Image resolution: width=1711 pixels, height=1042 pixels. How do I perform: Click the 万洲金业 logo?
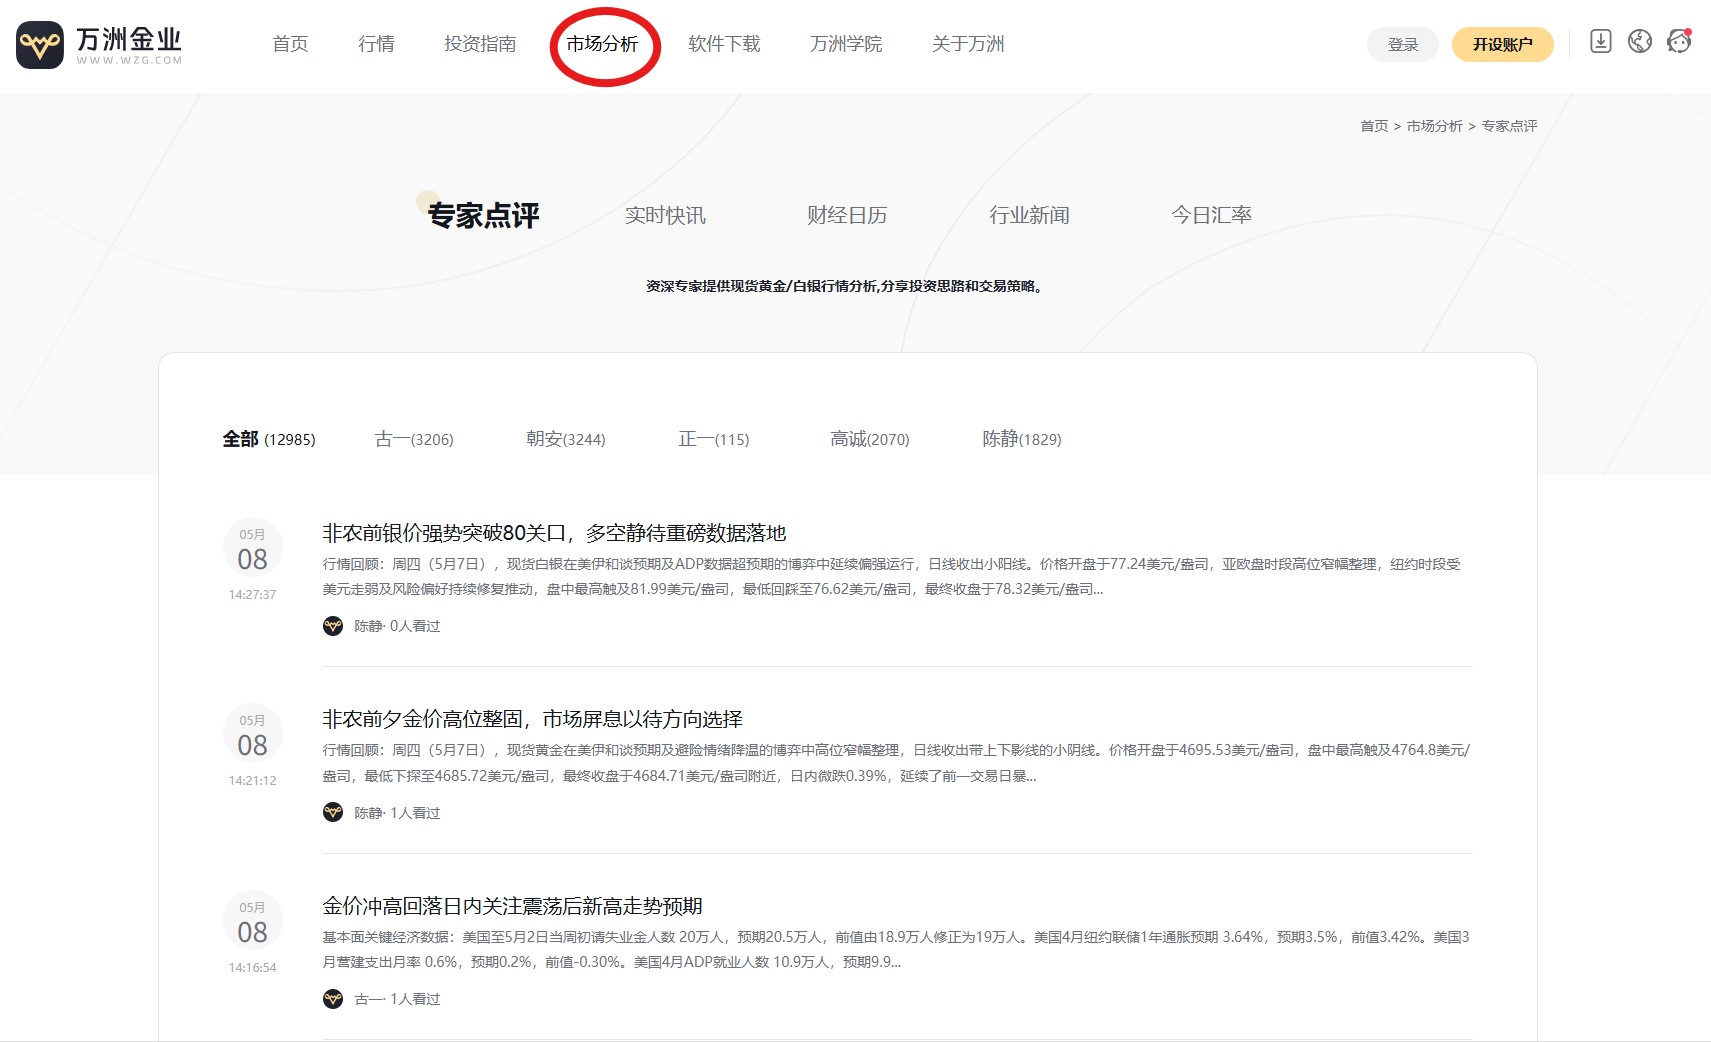point(100,45)
